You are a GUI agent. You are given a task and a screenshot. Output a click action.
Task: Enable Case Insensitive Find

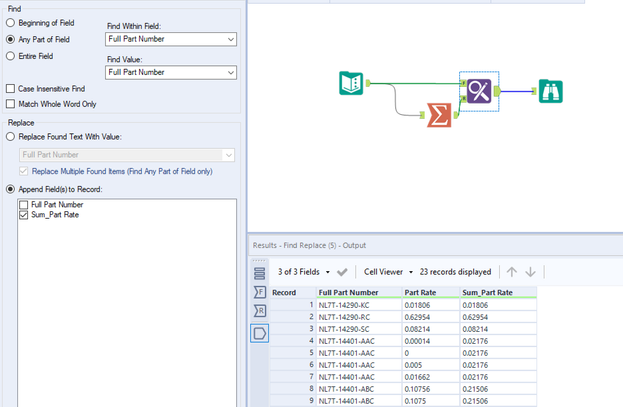[11, 89]
